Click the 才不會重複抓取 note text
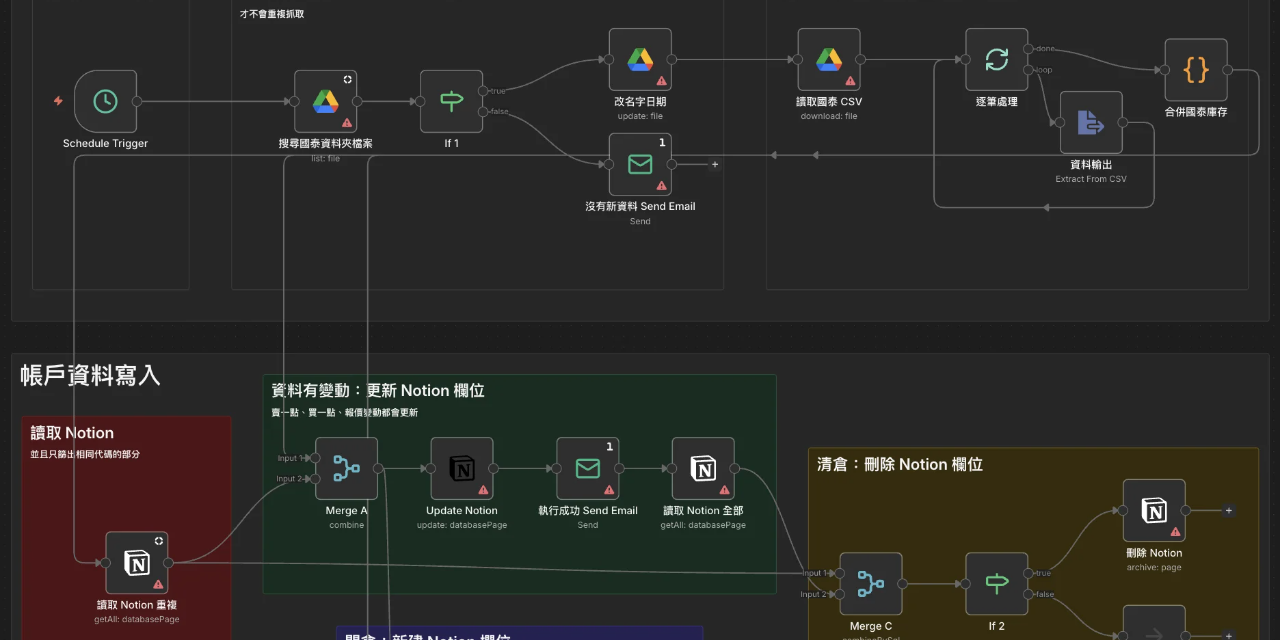 (x=272, y=14)
